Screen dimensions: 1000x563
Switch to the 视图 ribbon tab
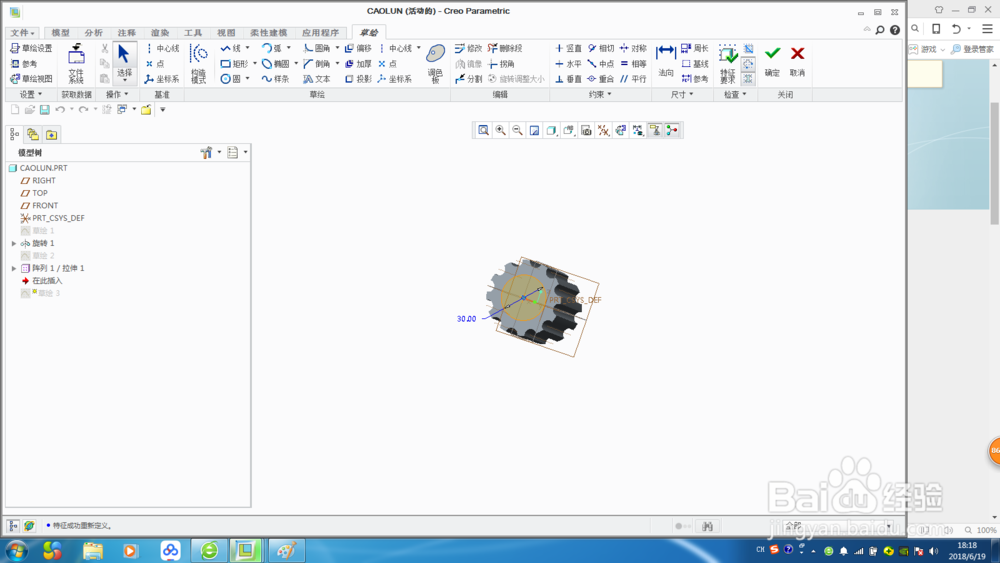(x=226, y=33)
